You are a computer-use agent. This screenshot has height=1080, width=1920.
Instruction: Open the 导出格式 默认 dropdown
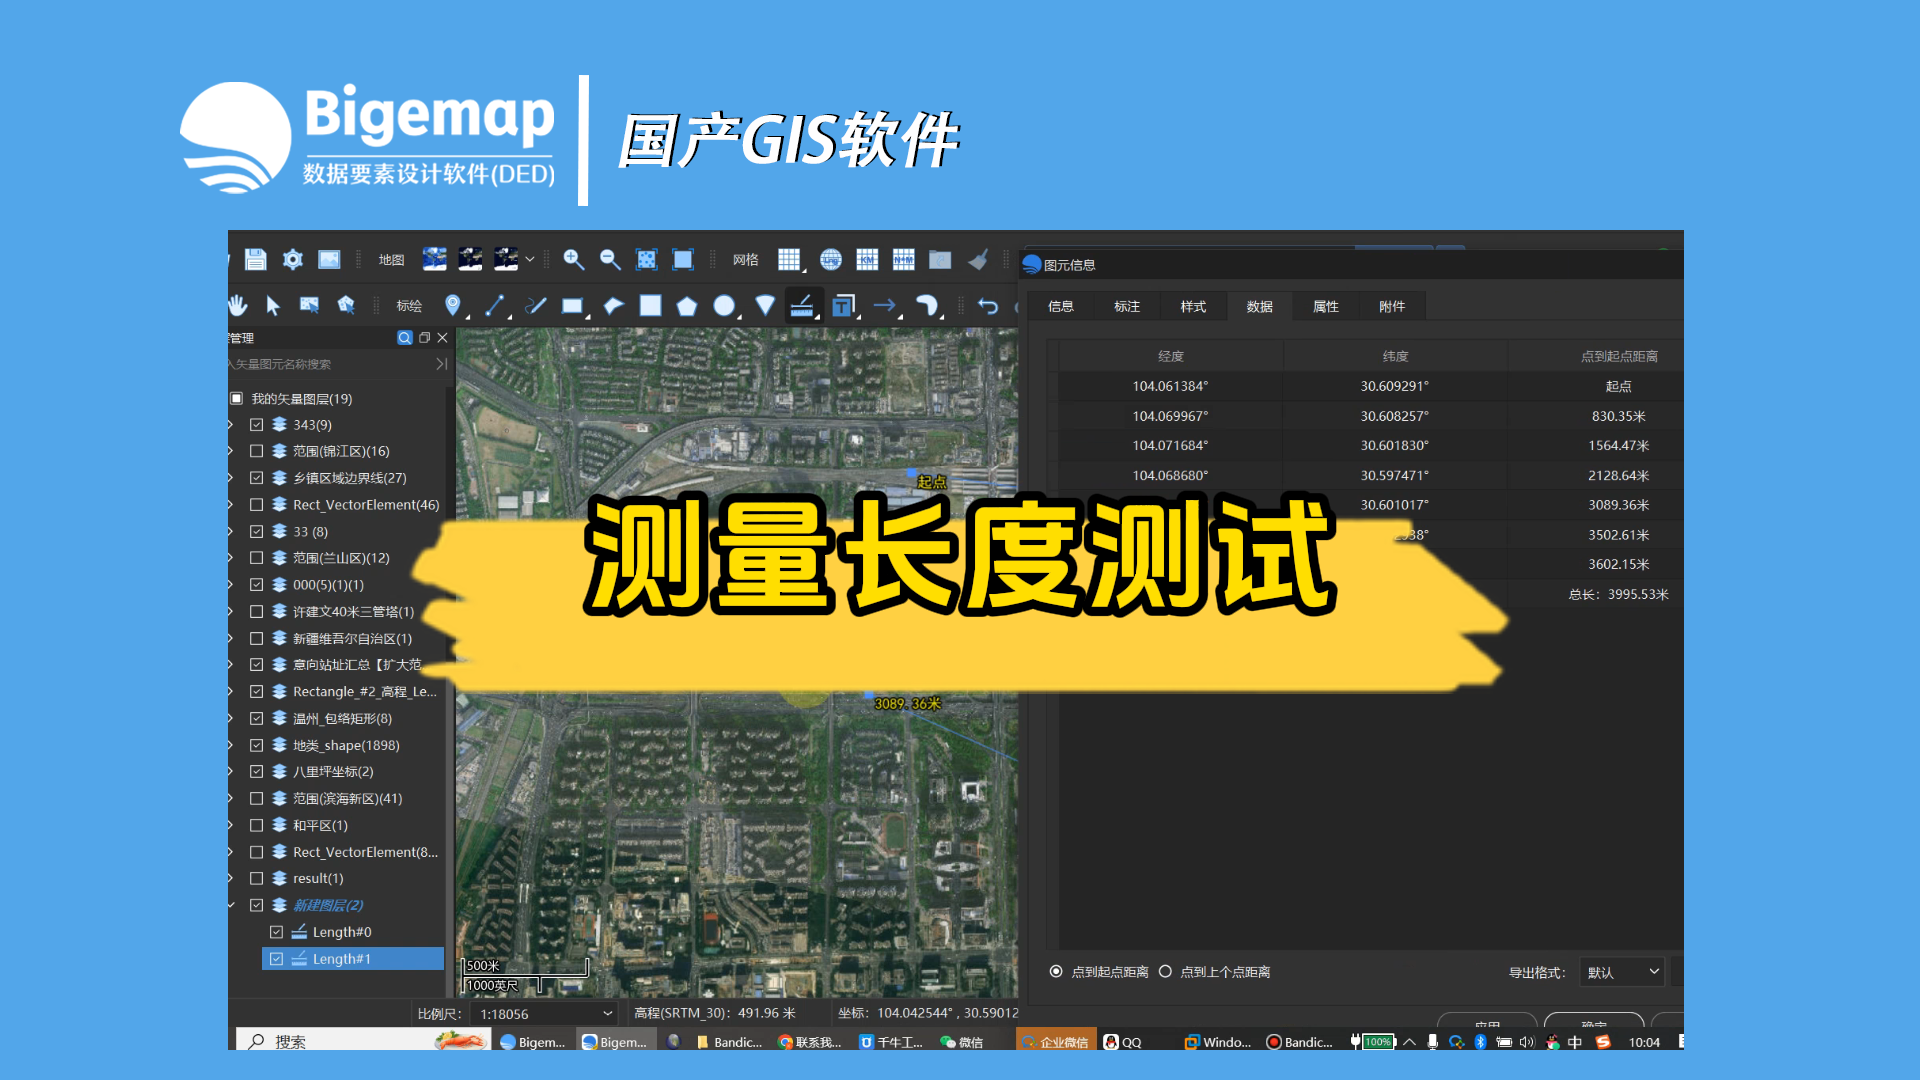click(1621, 972)
